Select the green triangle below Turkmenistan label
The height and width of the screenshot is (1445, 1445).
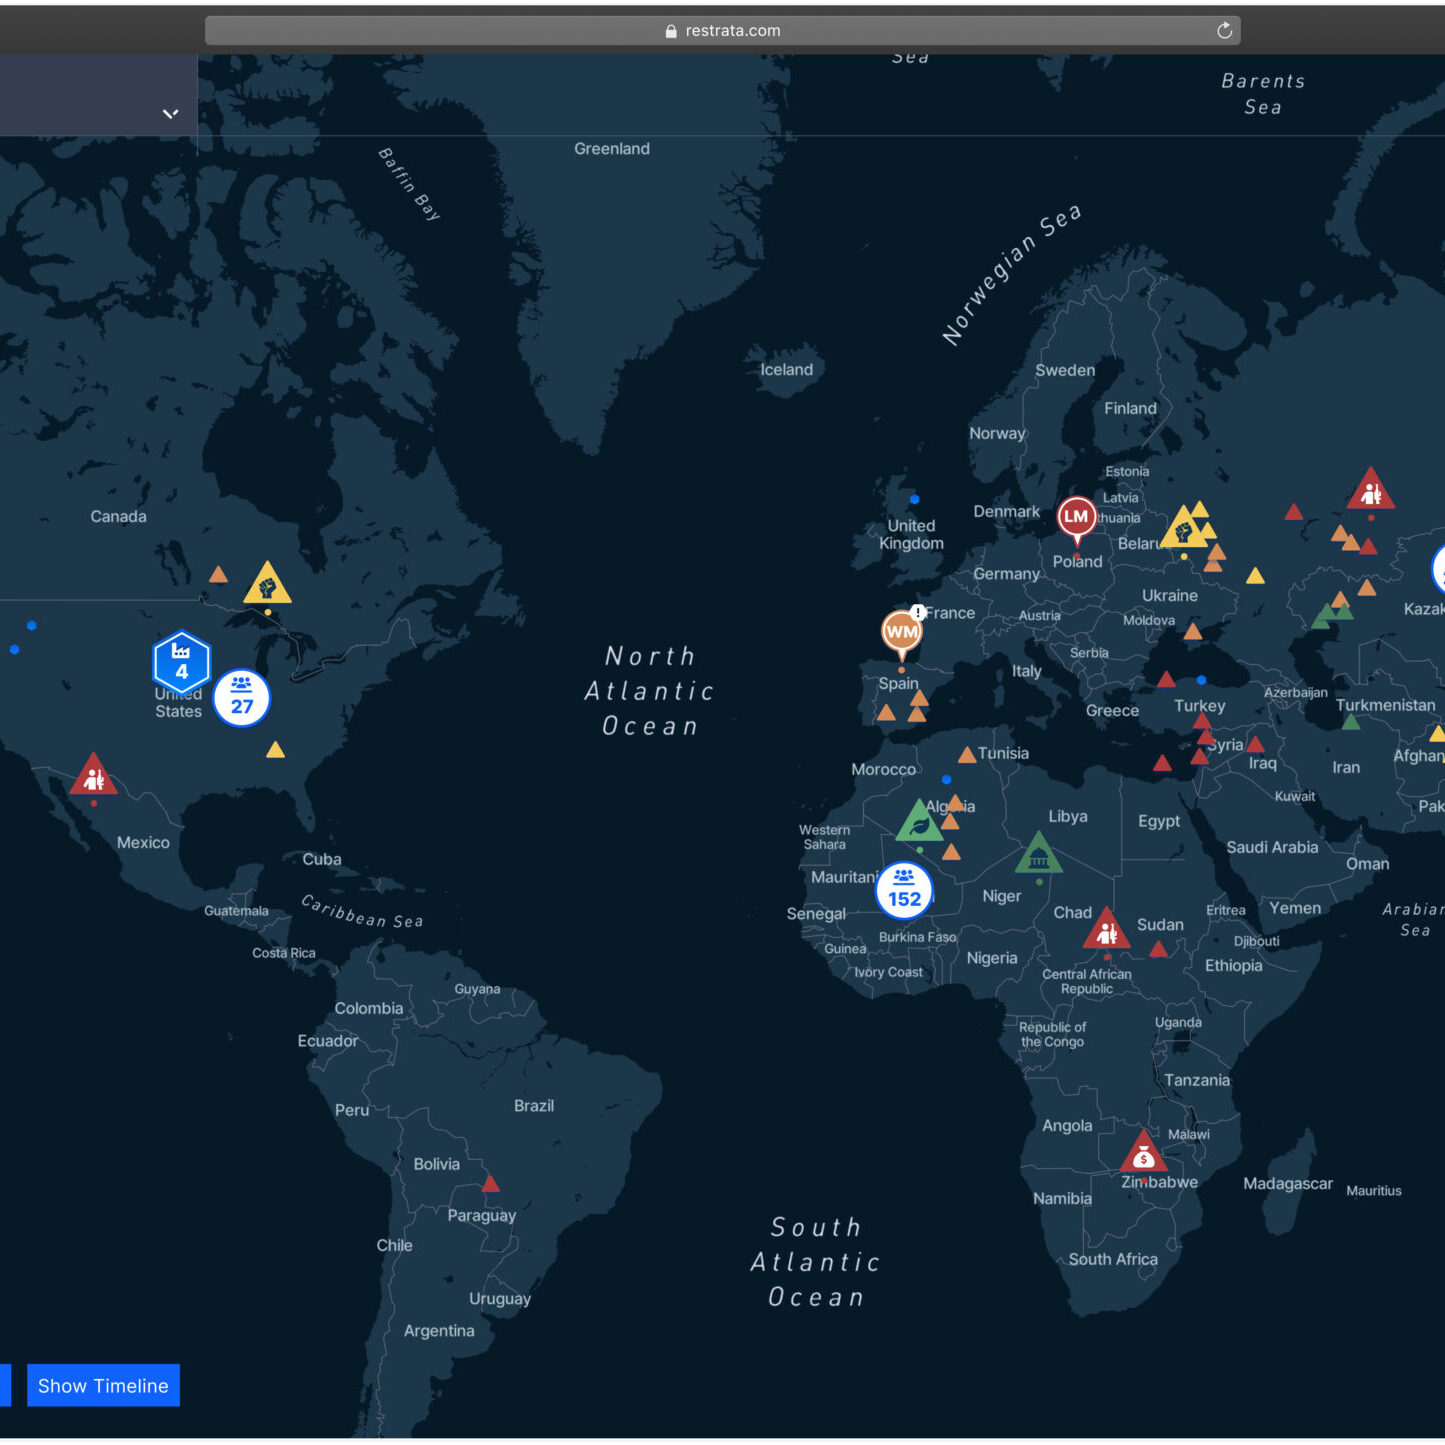[x=1351, y=721]
